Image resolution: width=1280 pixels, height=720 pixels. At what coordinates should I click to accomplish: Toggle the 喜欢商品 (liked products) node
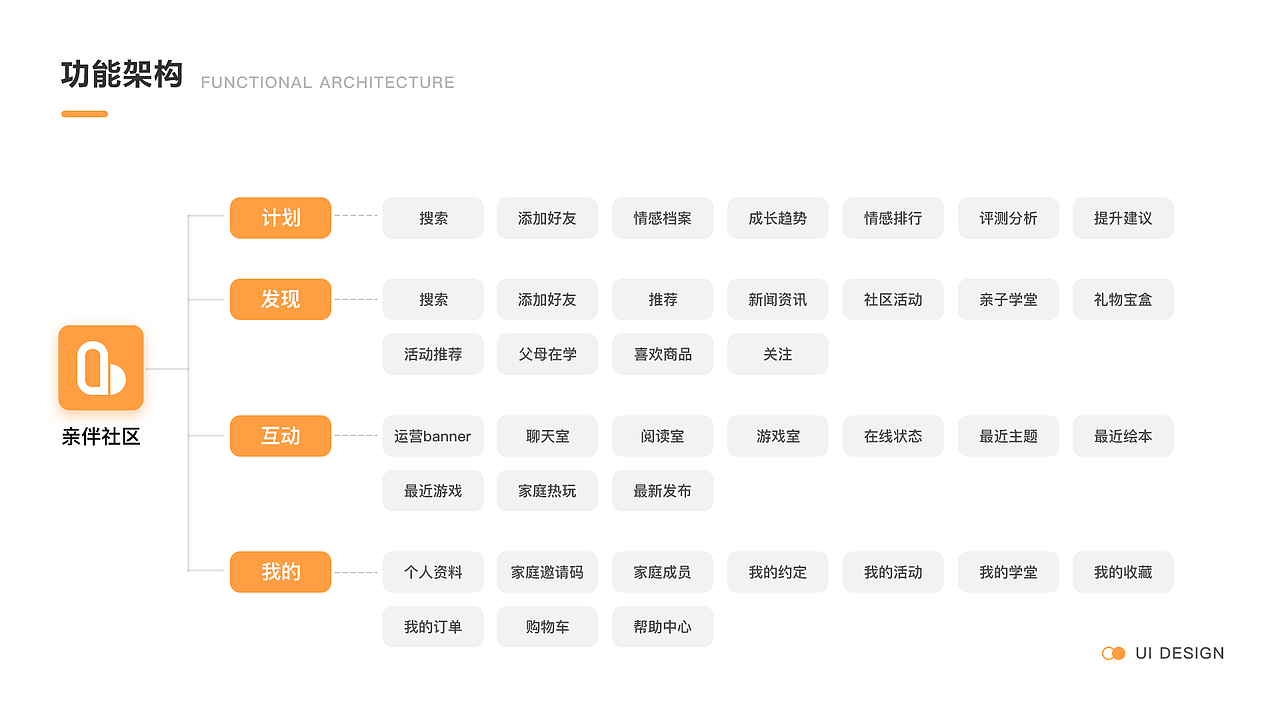(x=662, y=354)
